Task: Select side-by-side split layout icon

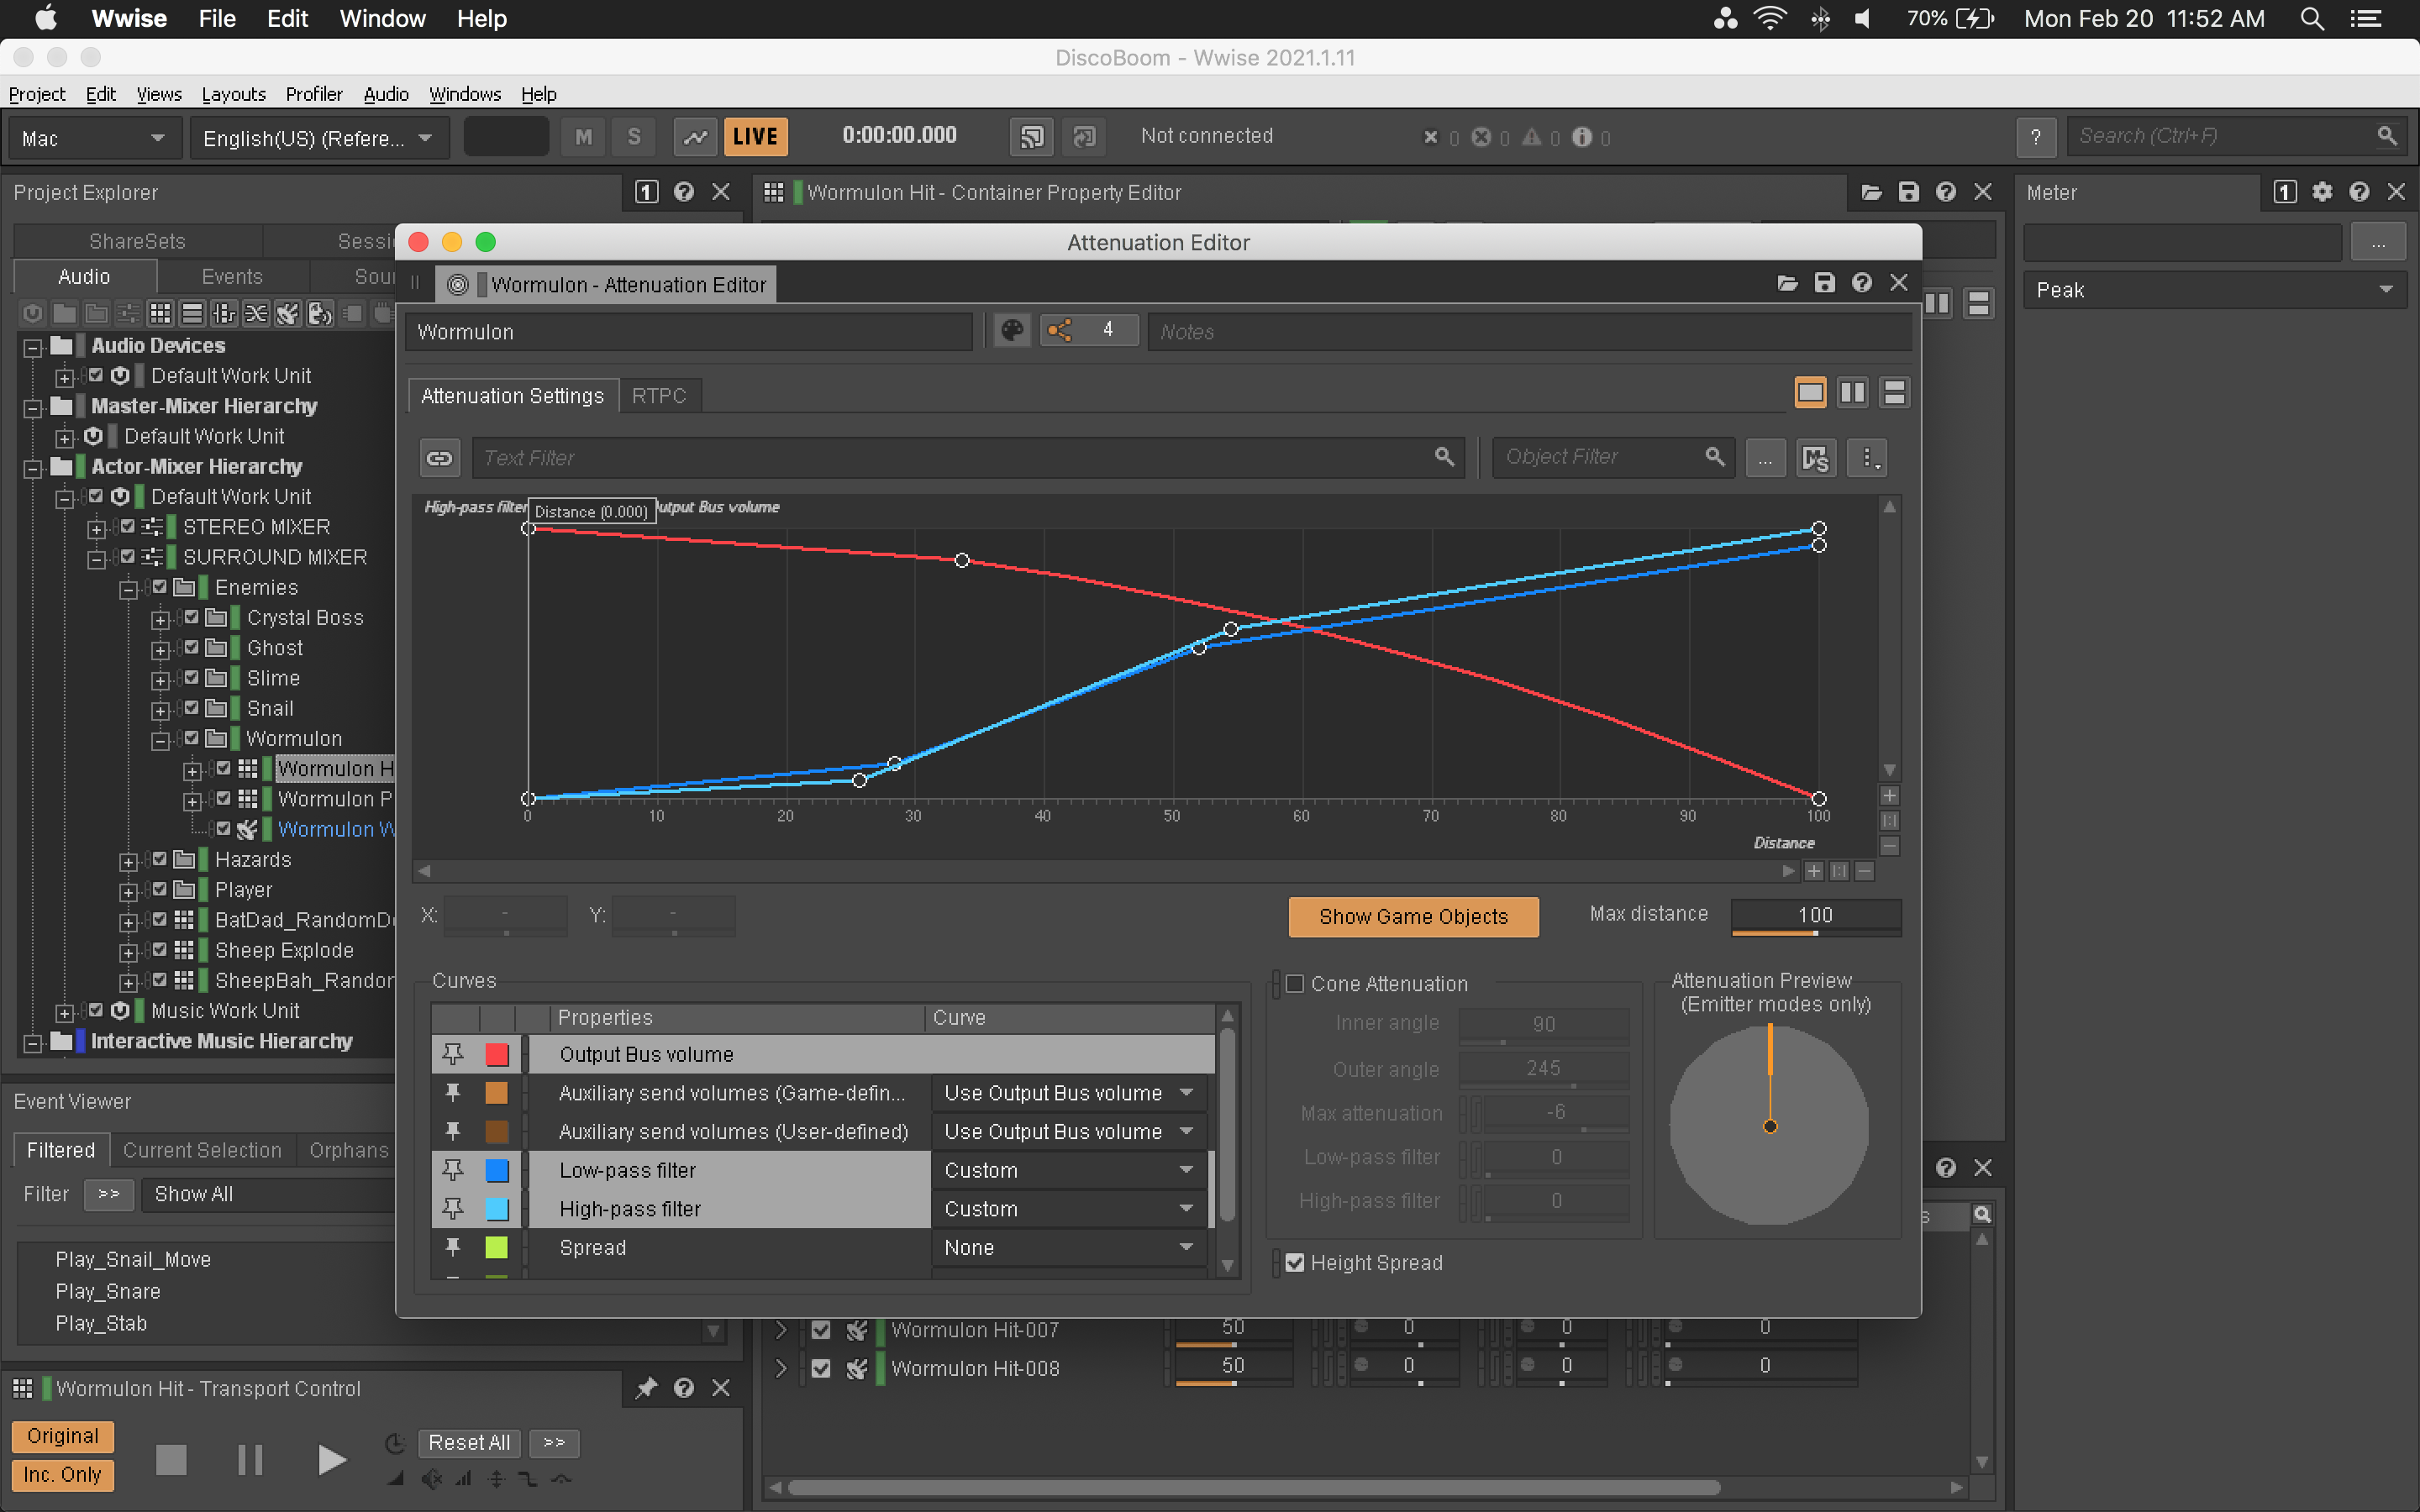Action: tap(1852, 392)
